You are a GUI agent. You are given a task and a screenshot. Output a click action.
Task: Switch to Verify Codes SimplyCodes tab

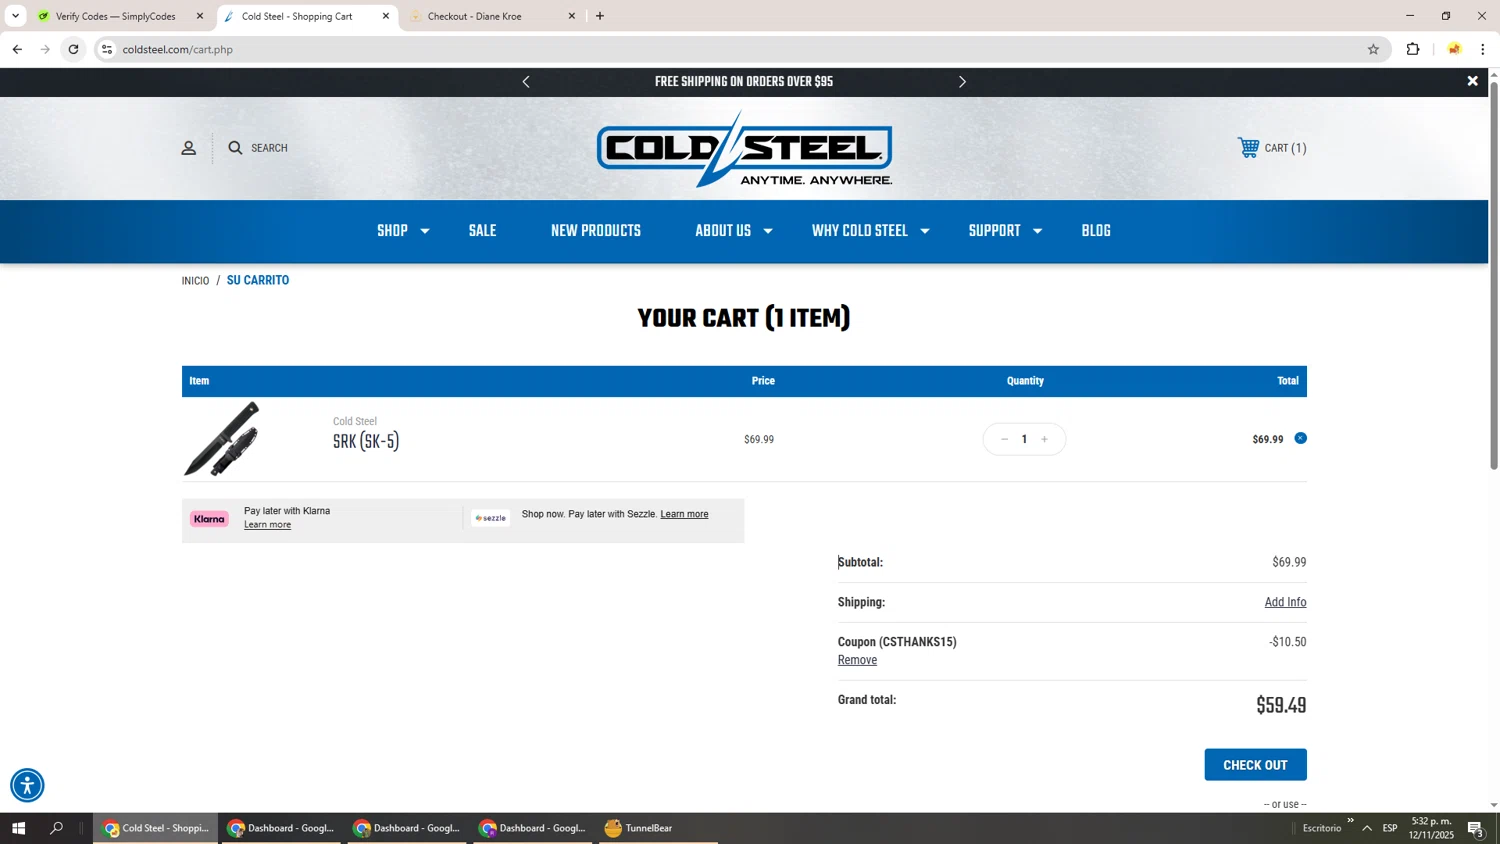click(x=115, y=16)
